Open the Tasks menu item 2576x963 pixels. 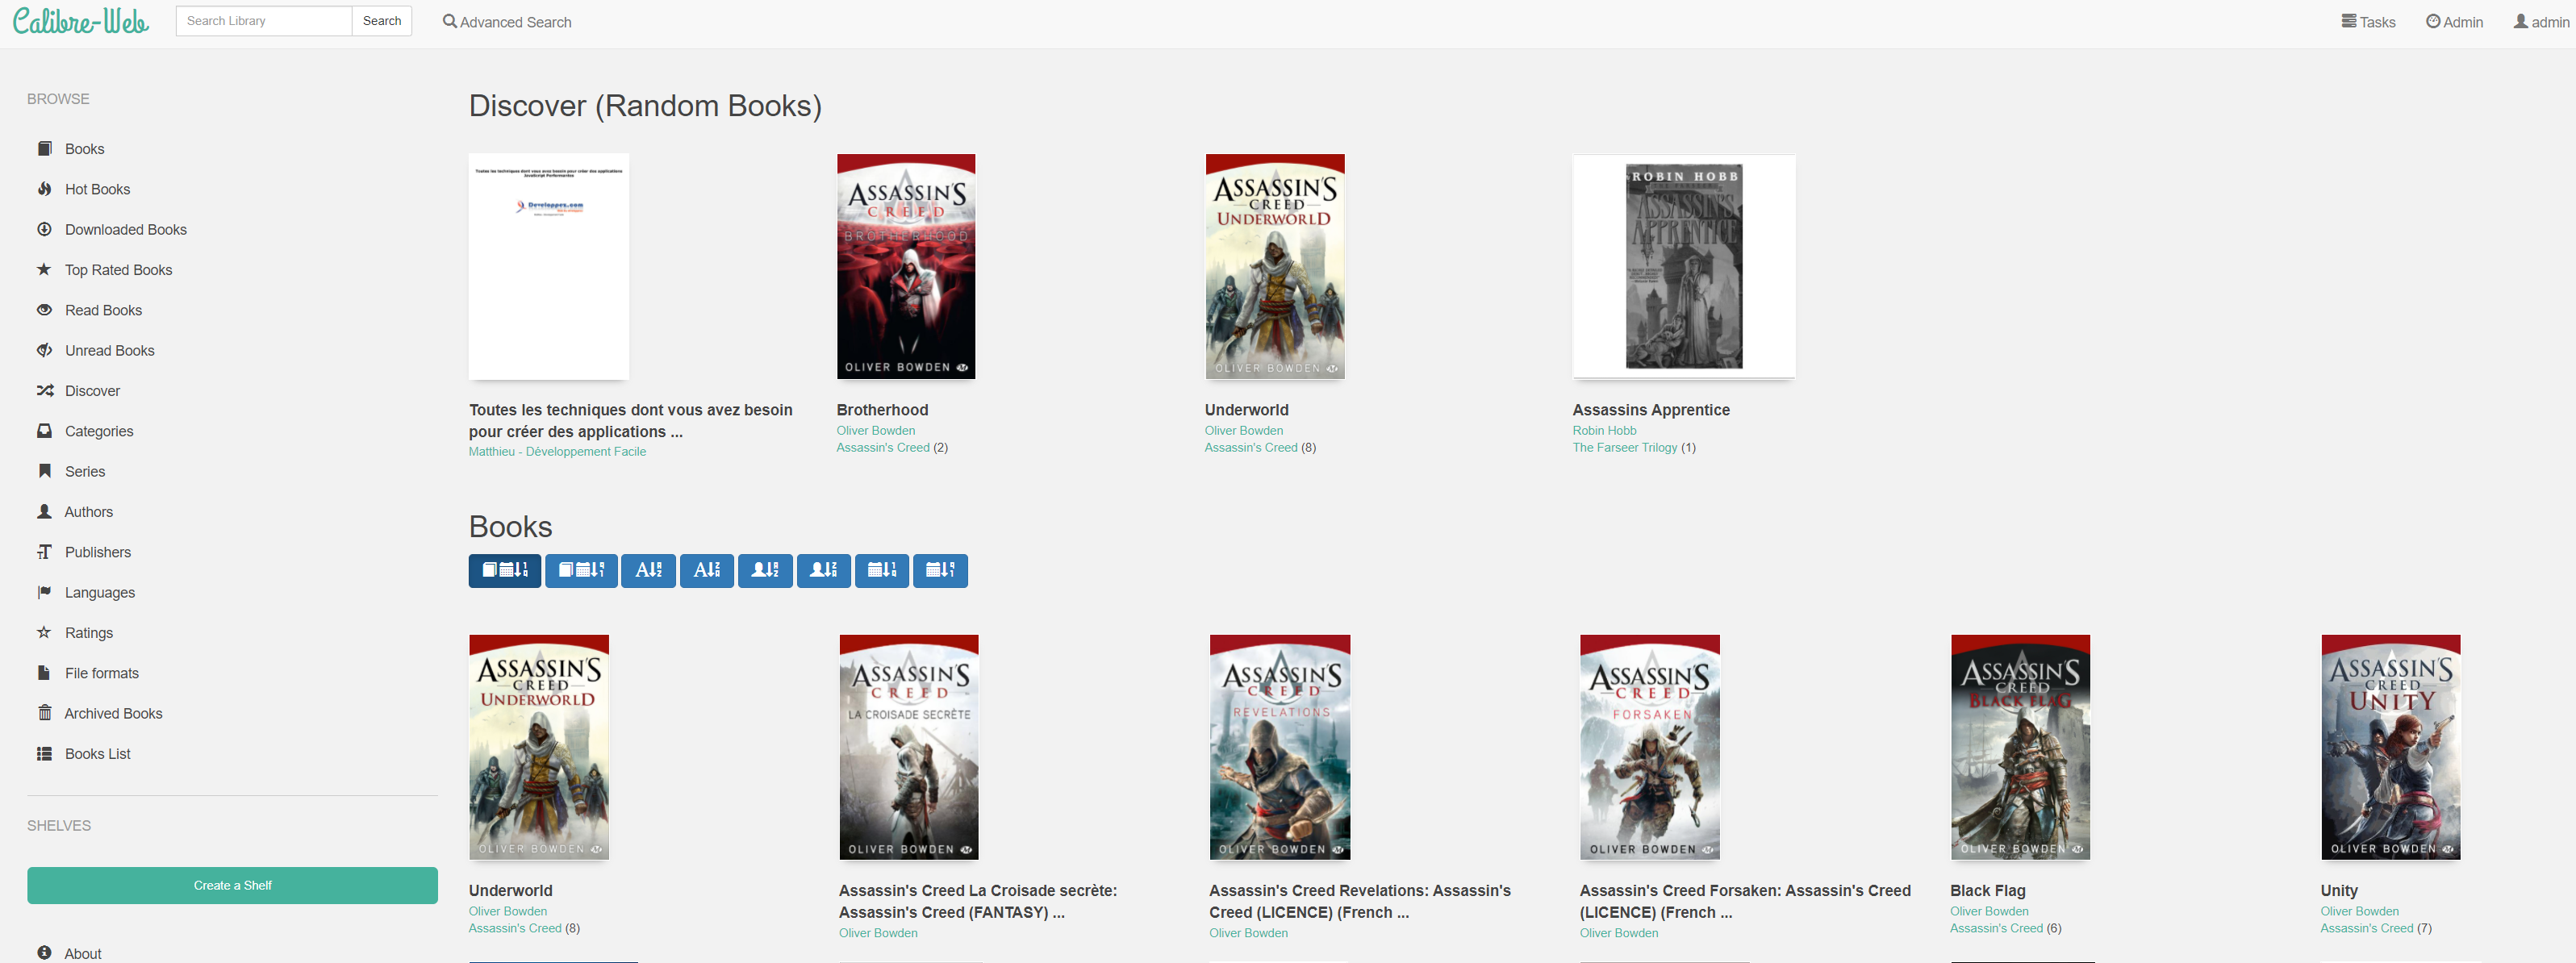tap(2368, 22)
